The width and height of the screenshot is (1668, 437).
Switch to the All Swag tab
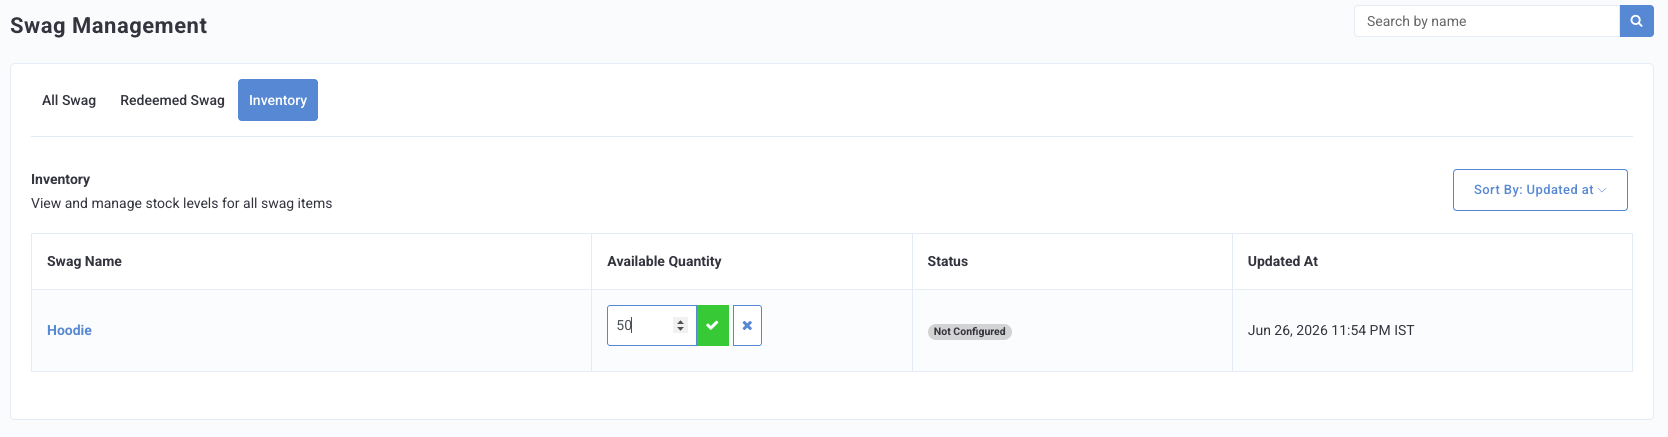pyautogui.click(x=69, y=100)
